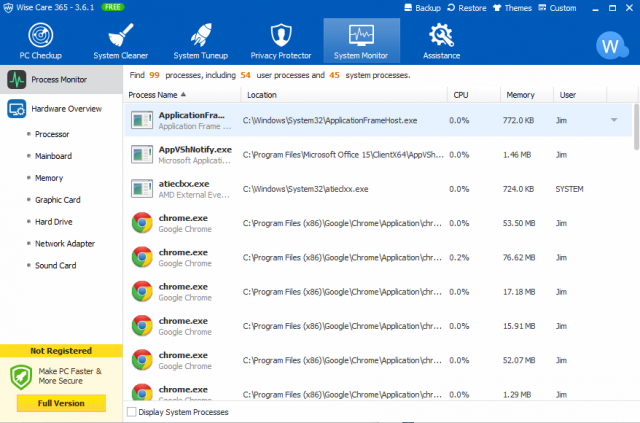Click the ApplicationFrameHost process icon
The height and width of the screenshot is (423, 640).
coord(142,120)
